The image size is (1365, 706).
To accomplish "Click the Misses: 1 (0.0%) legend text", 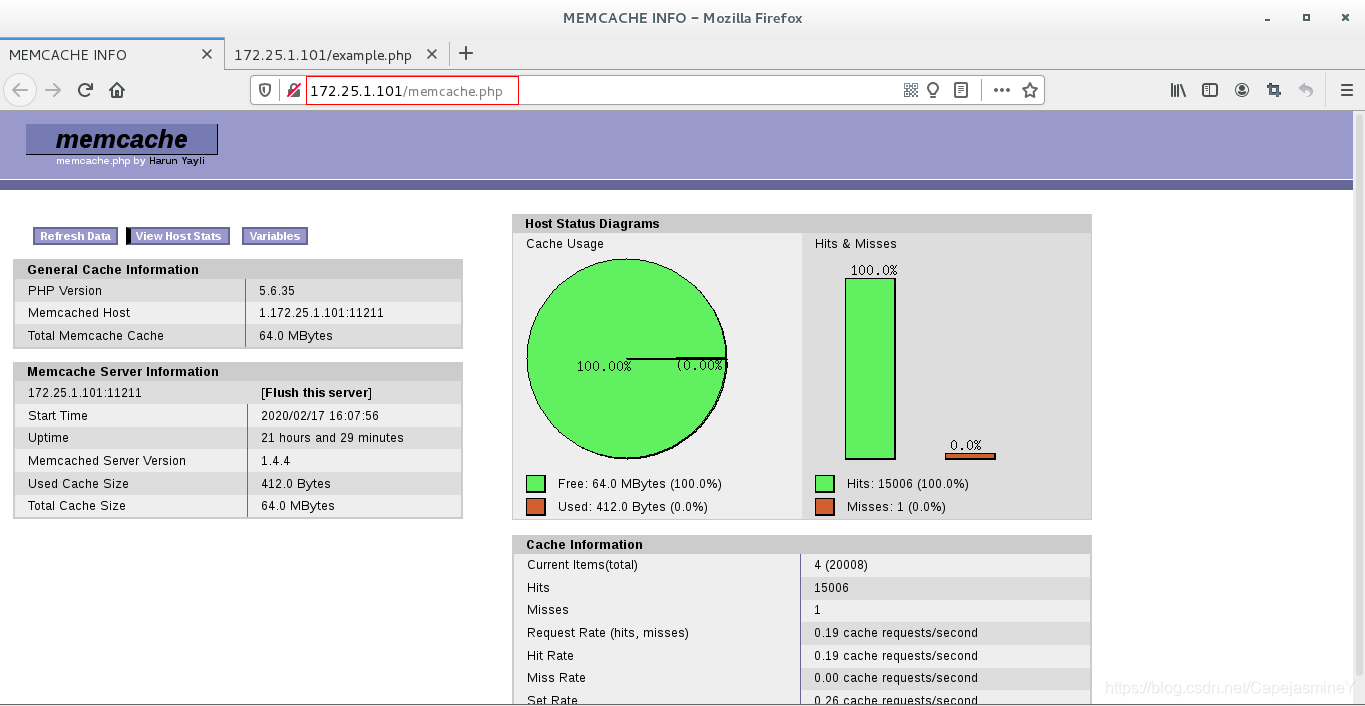I will click(896, 507).
